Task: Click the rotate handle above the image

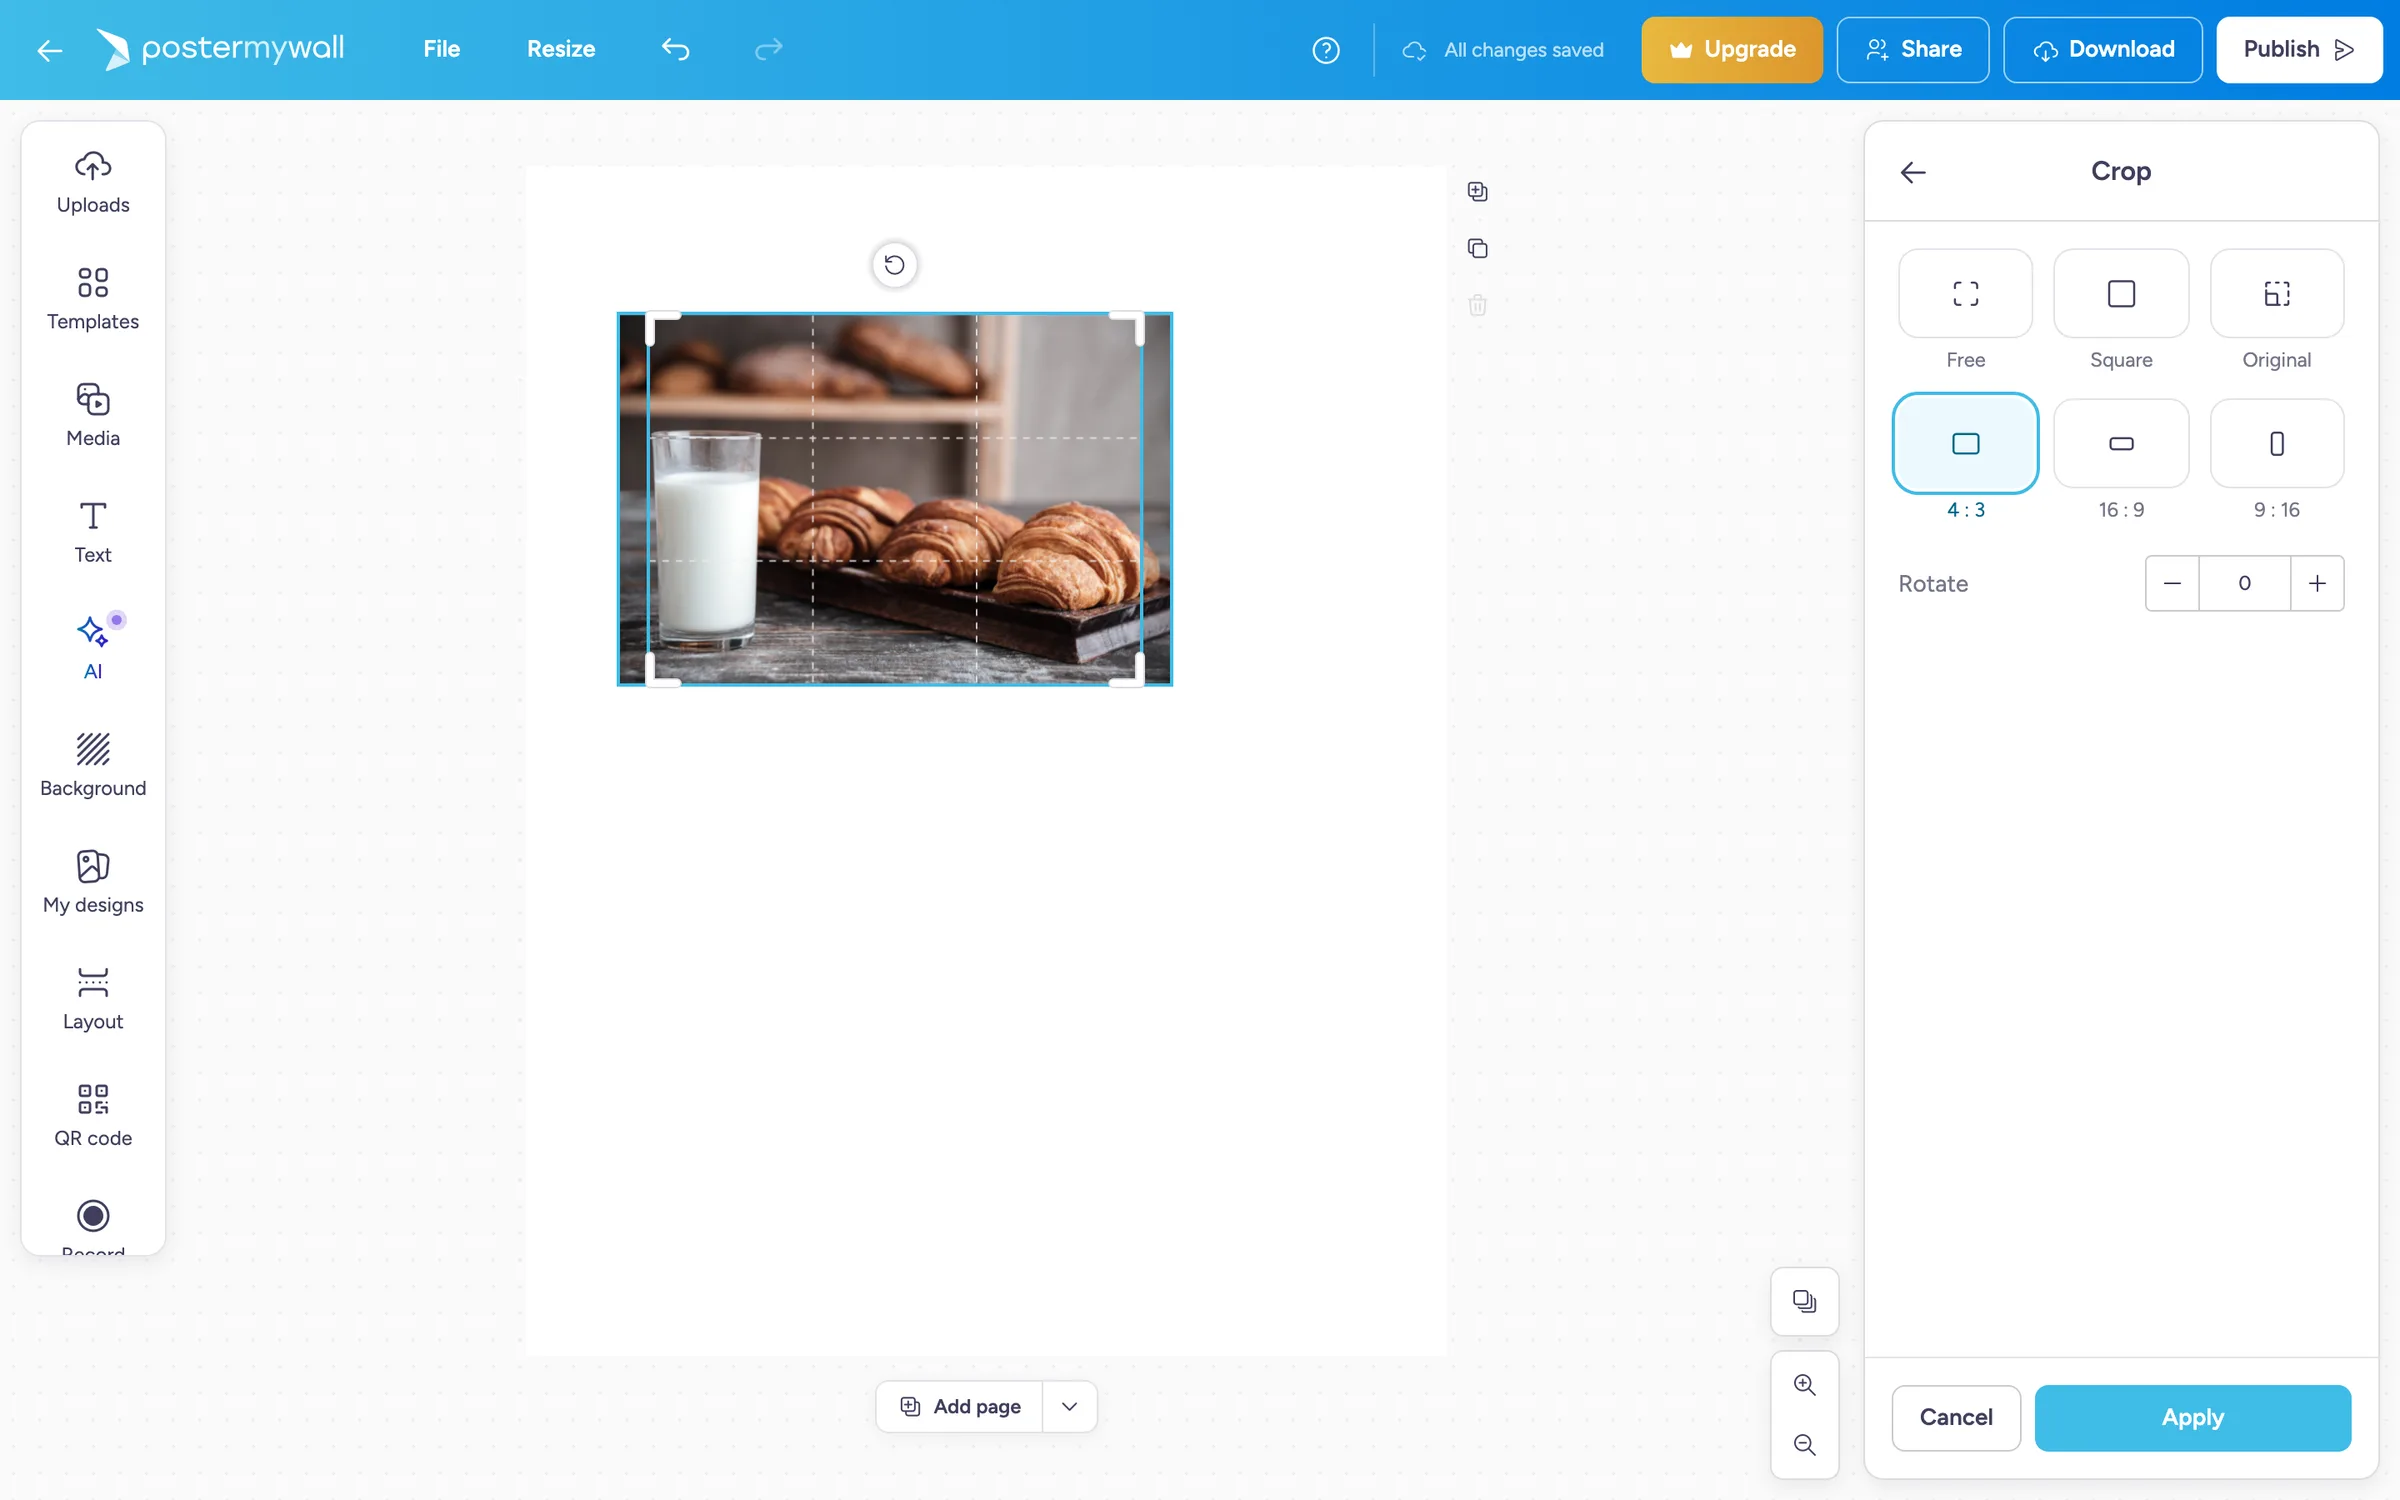Action: point(895,265)
